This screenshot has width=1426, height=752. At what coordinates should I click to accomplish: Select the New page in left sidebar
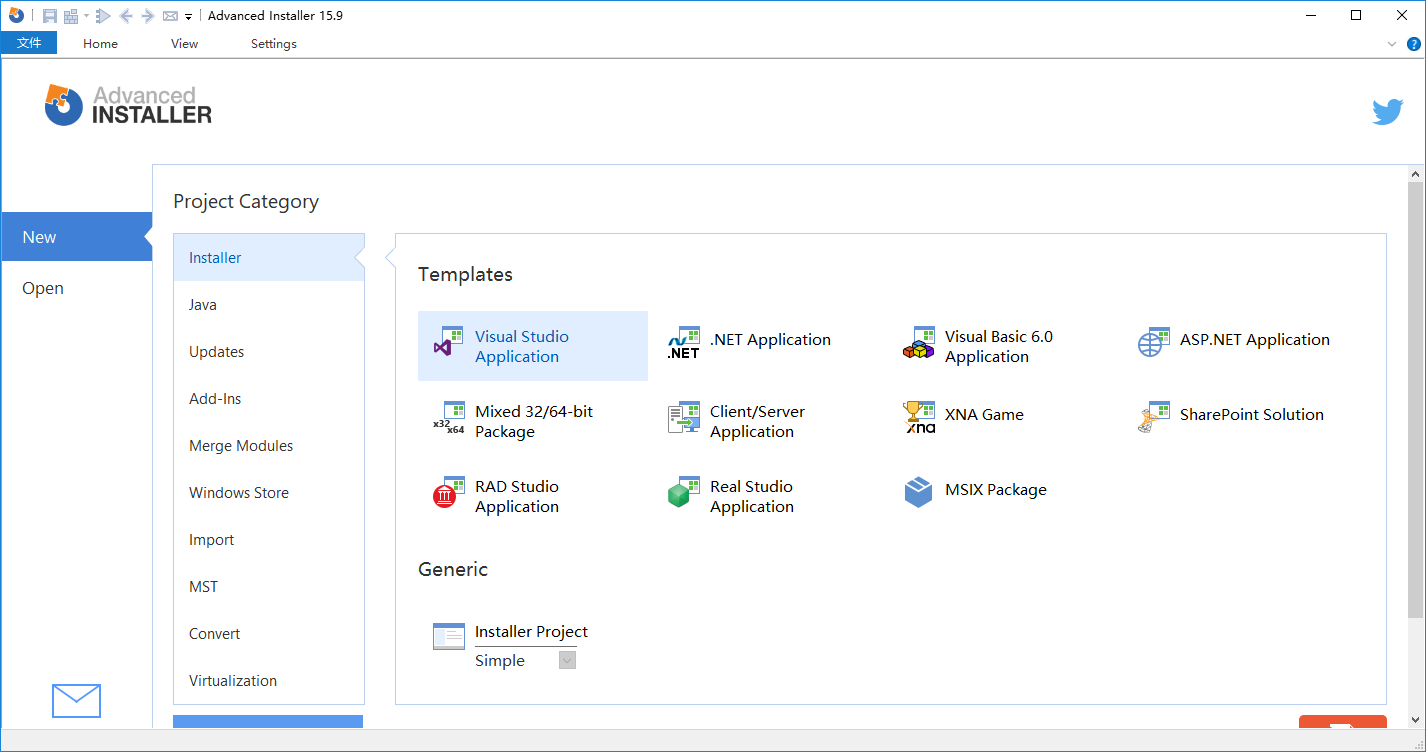click(76, 237)
